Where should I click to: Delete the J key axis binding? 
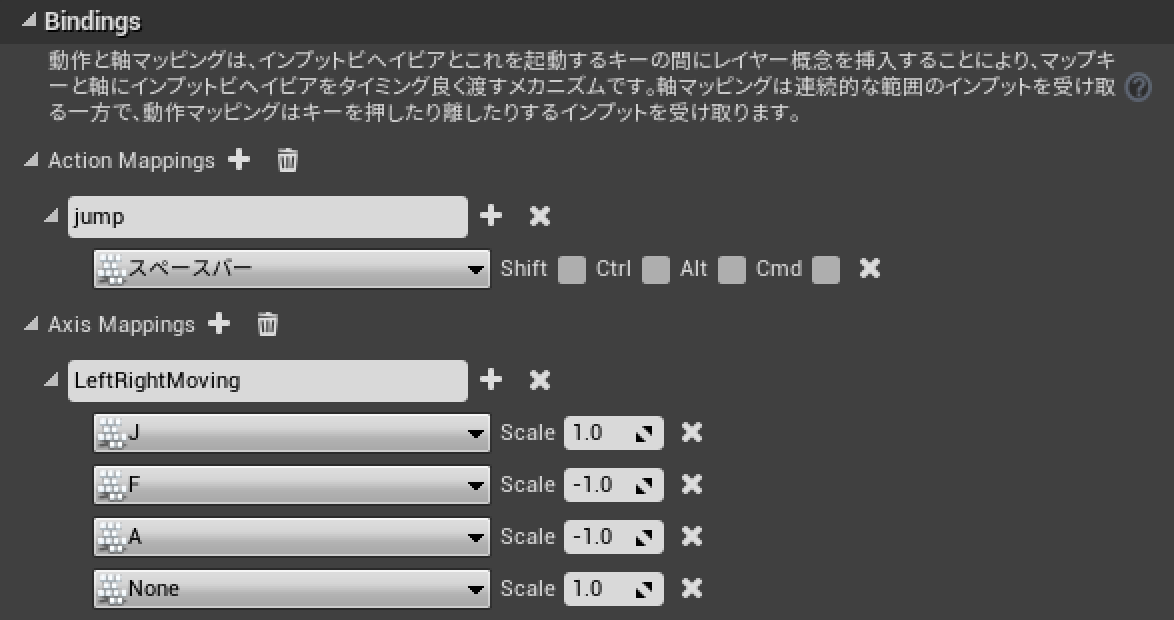click(x=692, y=432)
